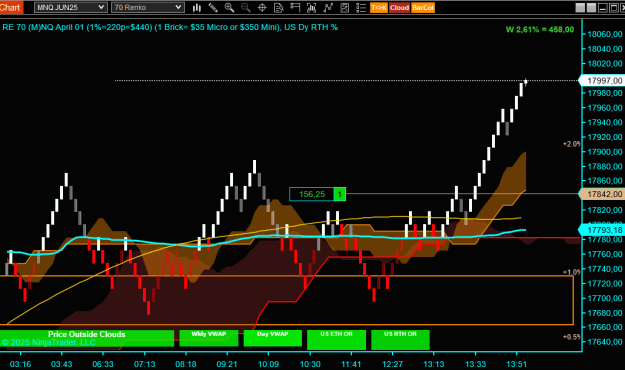Viewport: 625px width, 370px height.
Task: Open the indicators icon
Action: [328, 7]
